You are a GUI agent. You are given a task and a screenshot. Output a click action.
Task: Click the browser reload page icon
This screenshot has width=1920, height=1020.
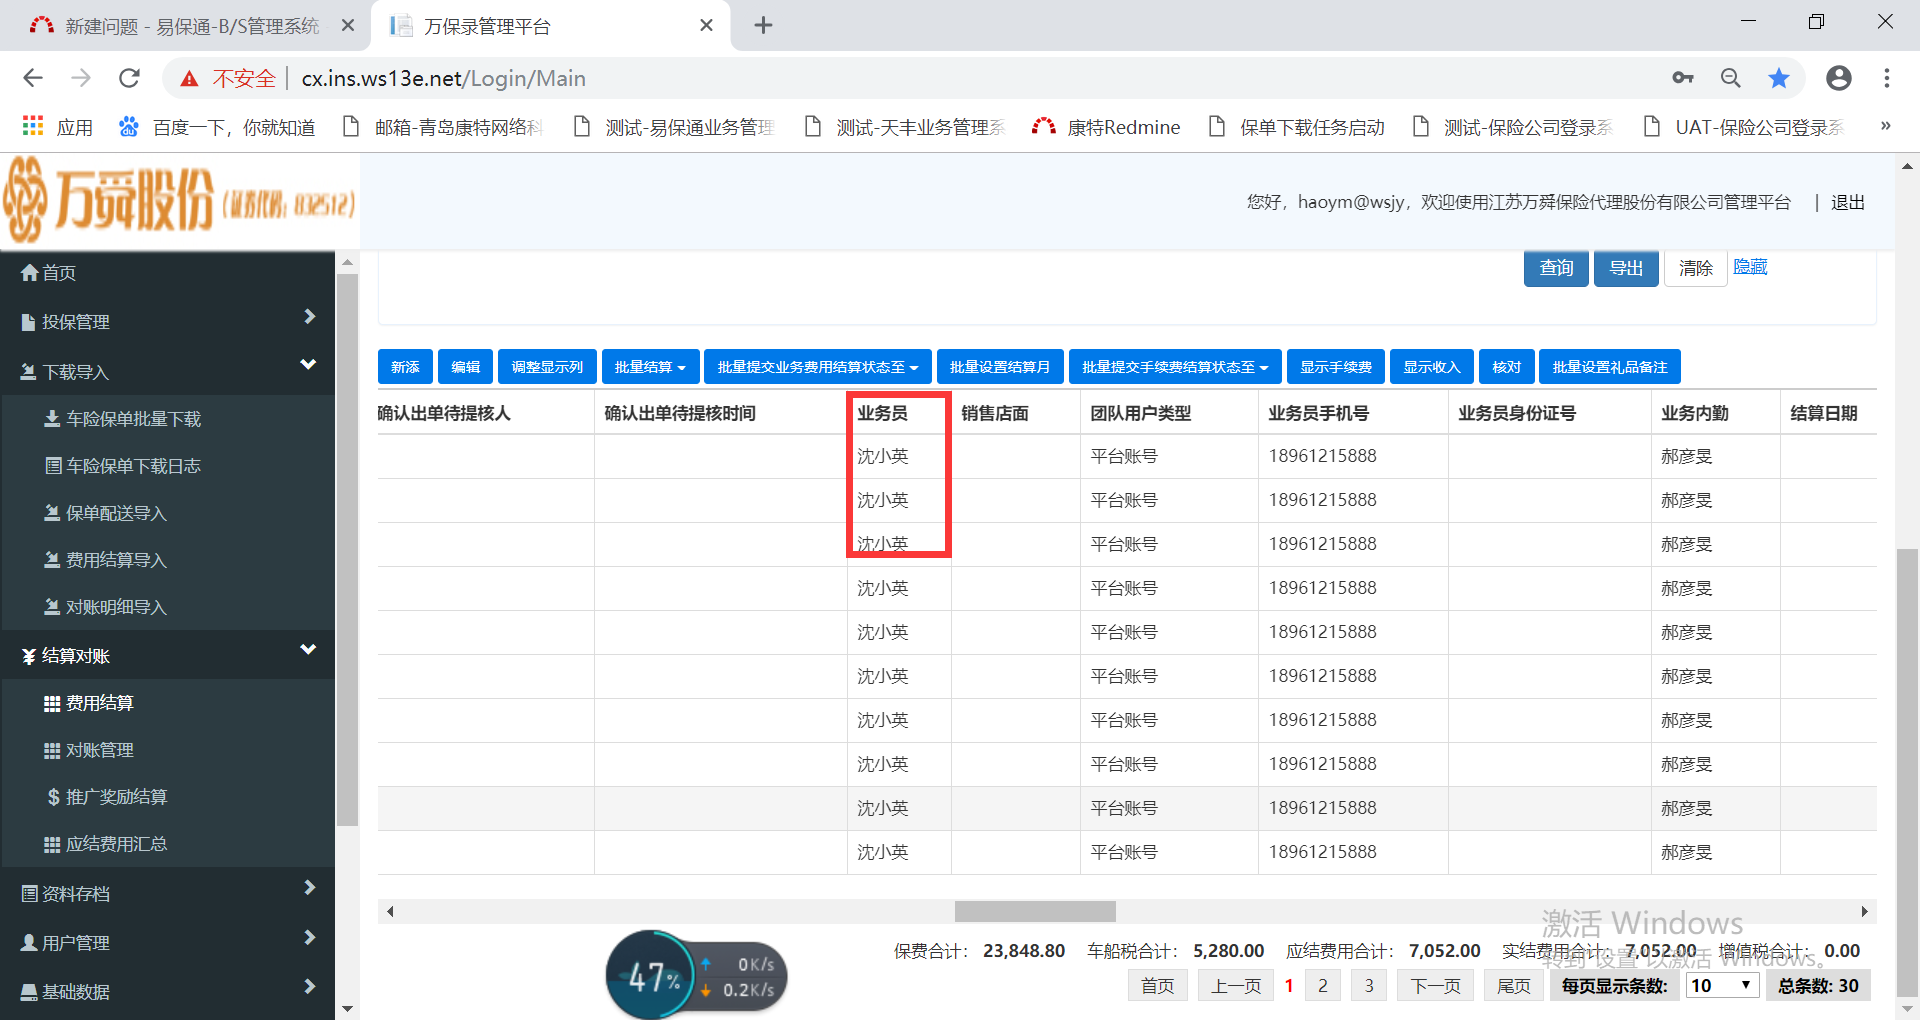point(129,78)
